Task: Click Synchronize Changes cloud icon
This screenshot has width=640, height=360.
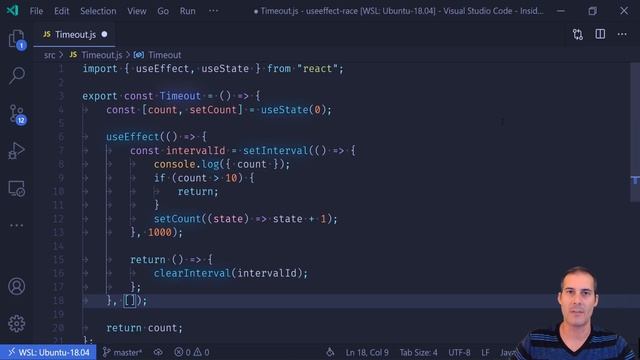Action: point(158,352)
